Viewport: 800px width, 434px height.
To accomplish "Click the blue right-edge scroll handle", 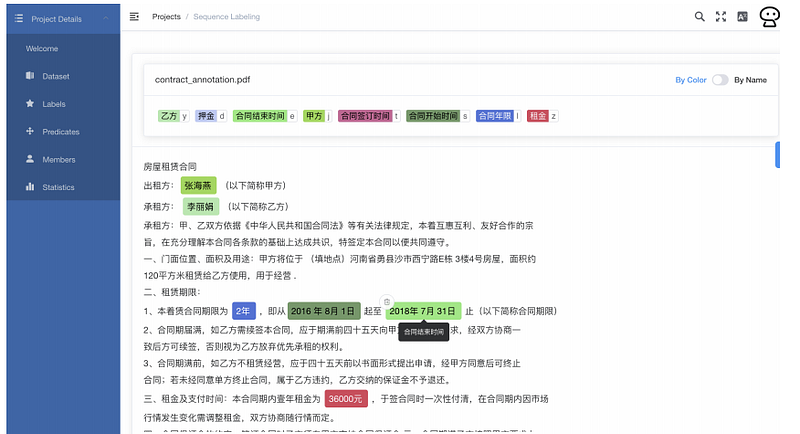I will tap(778, 155).
